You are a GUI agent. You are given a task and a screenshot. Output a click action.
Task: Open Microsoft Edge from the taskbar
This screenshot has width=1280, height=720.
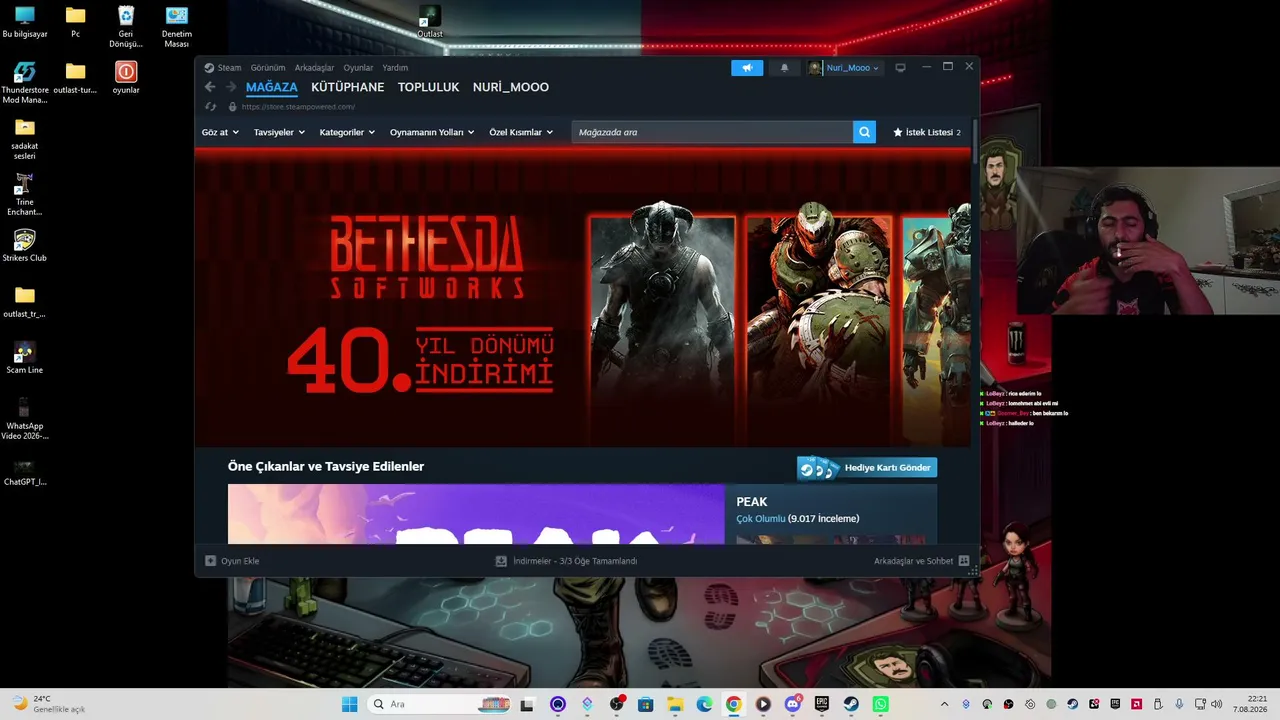pyautogui.click(x=705, y=704)
